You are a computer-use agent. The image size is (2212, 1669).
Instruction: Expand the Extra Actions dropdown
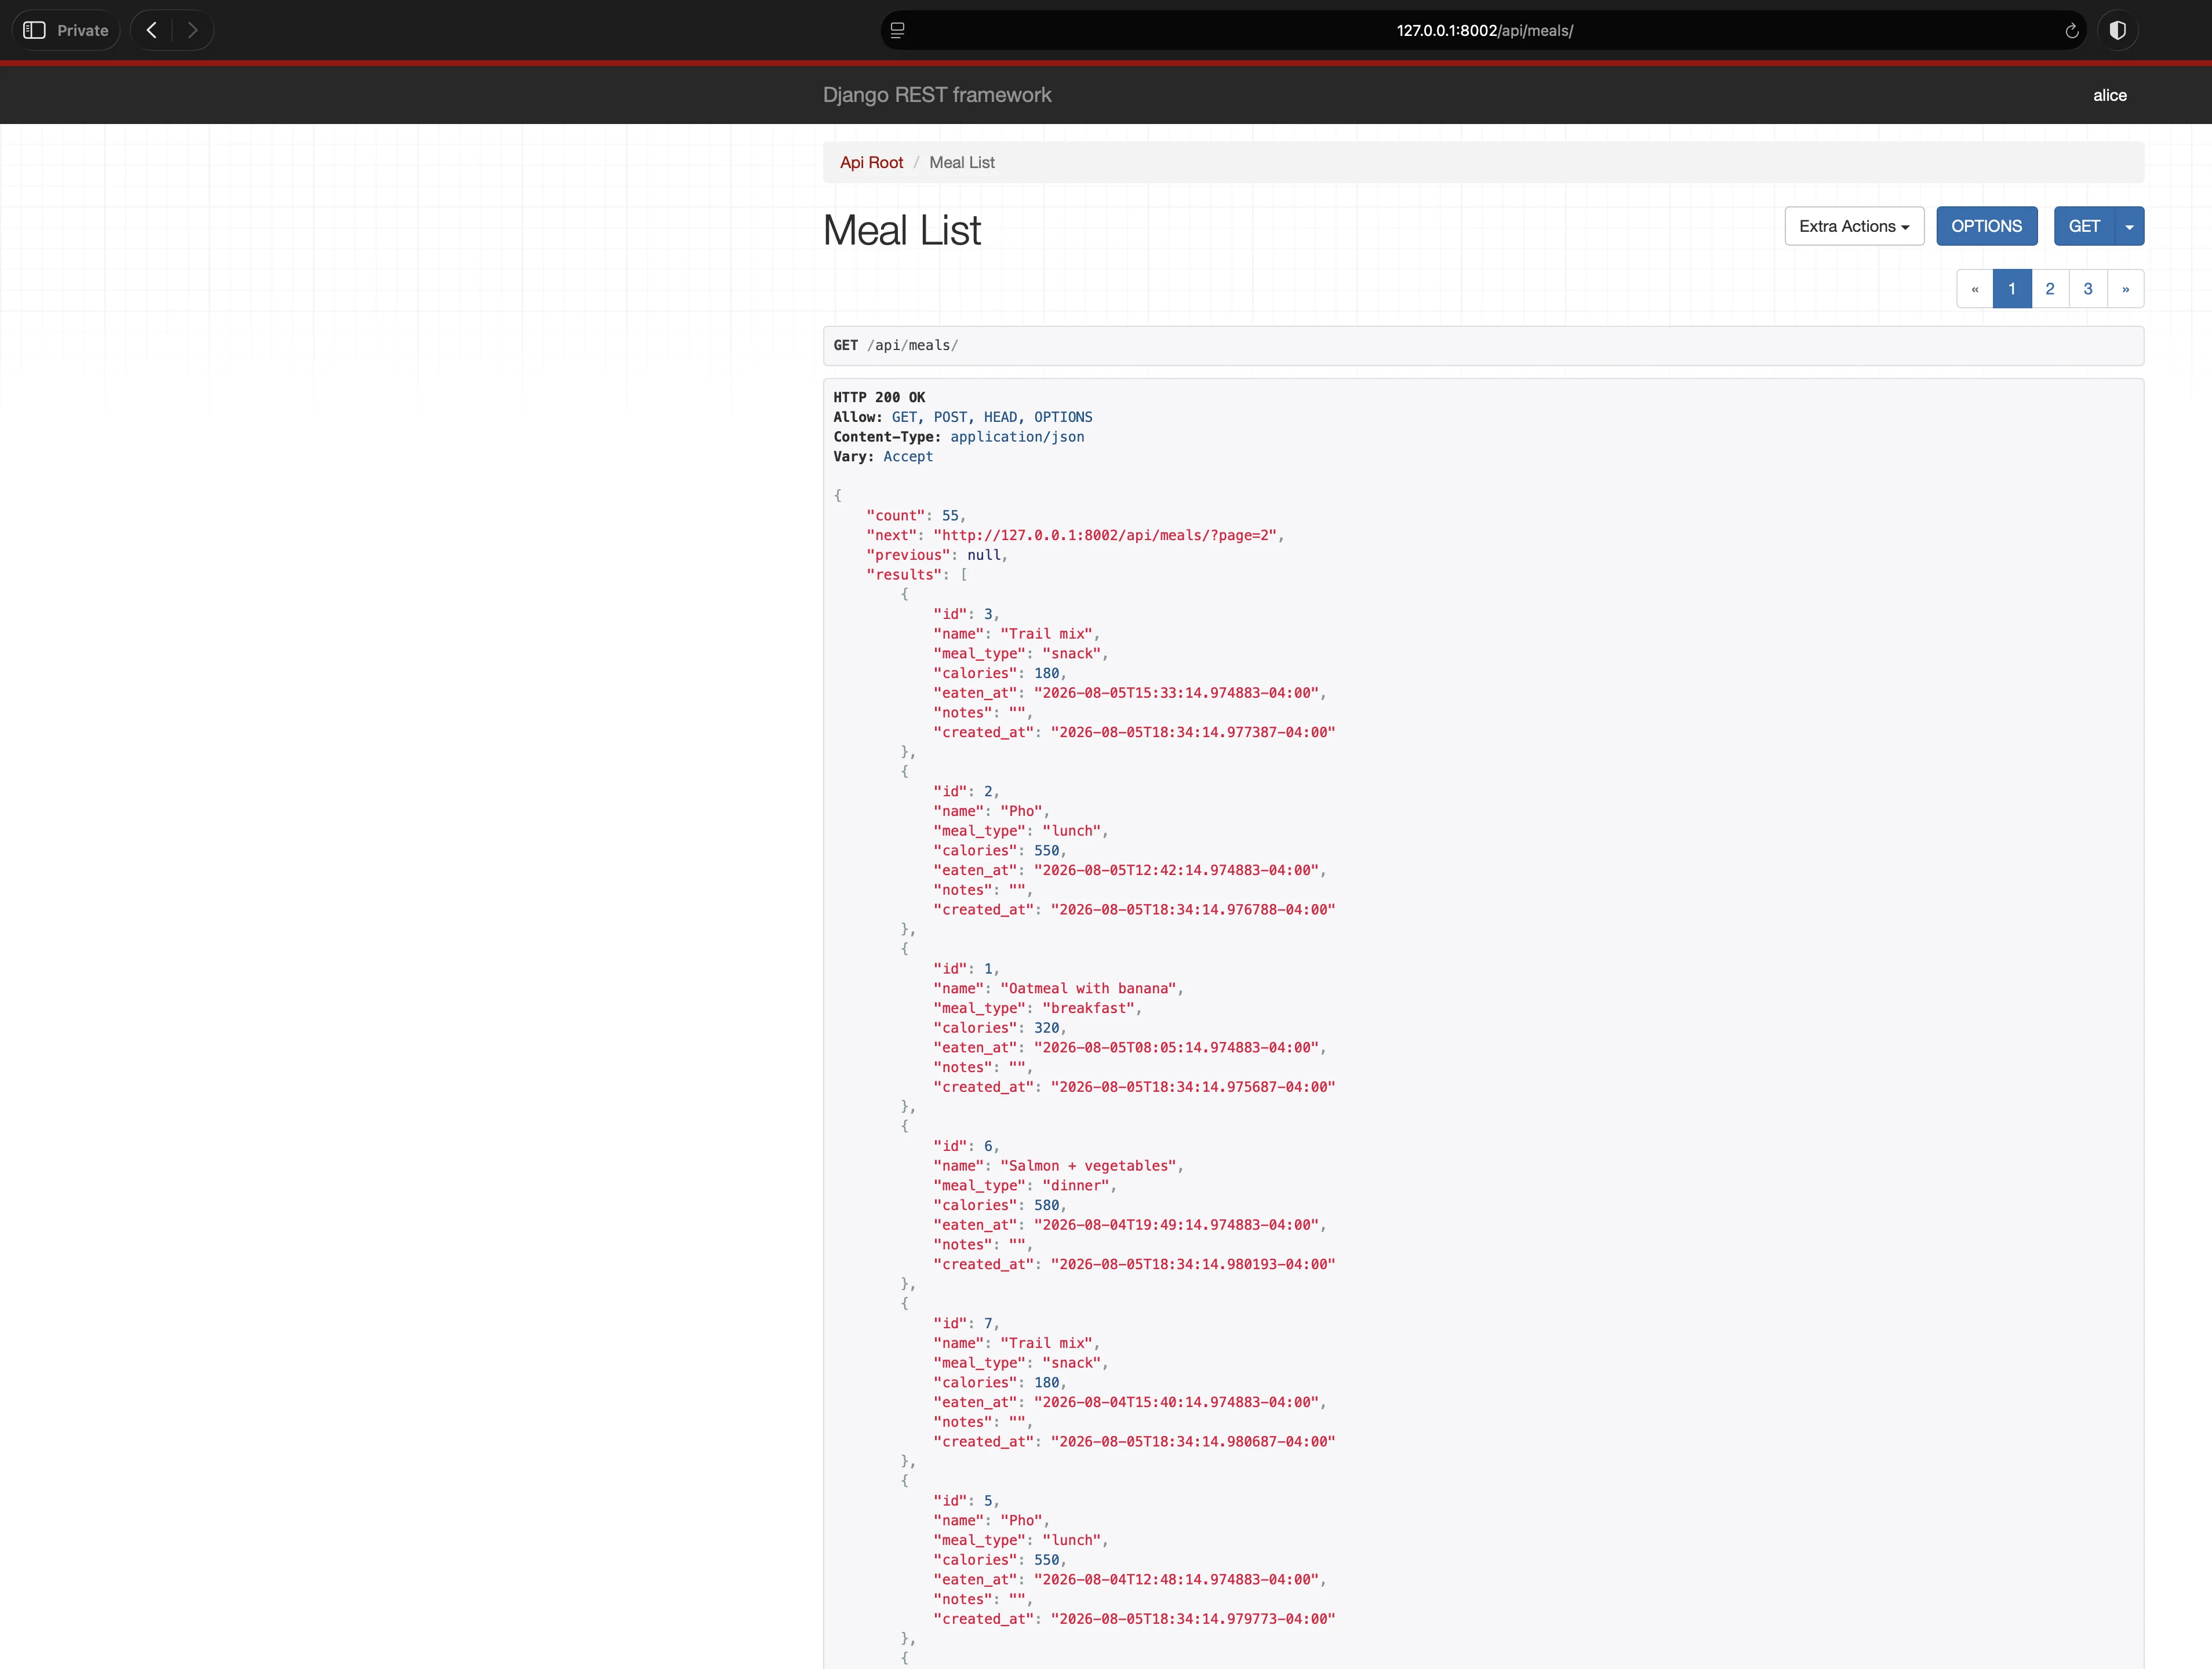tap(1854, 226)
